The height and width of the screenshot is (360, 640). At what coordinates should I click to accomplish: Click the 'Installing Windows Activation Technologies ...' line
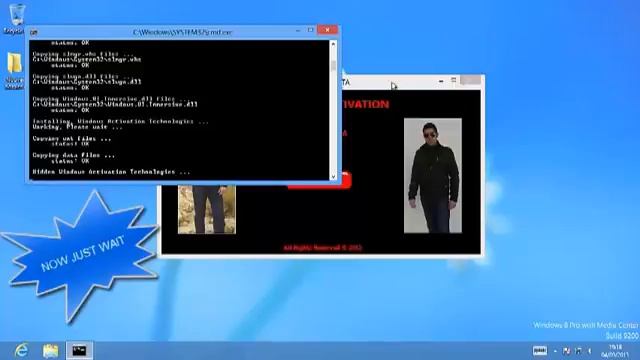click(x=120, y=121)
